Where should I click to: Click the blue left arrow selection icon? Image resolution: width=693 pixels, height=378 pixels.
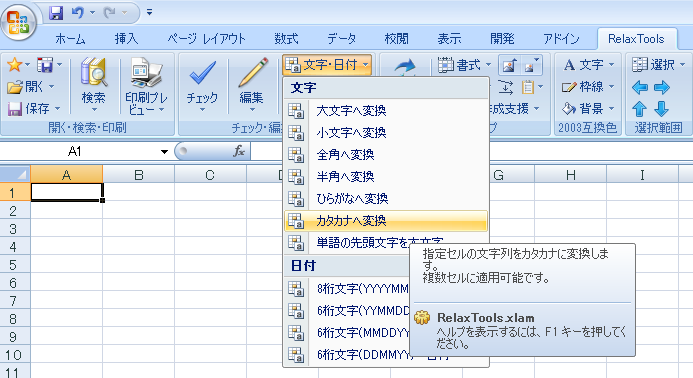[x=640, y=87]
